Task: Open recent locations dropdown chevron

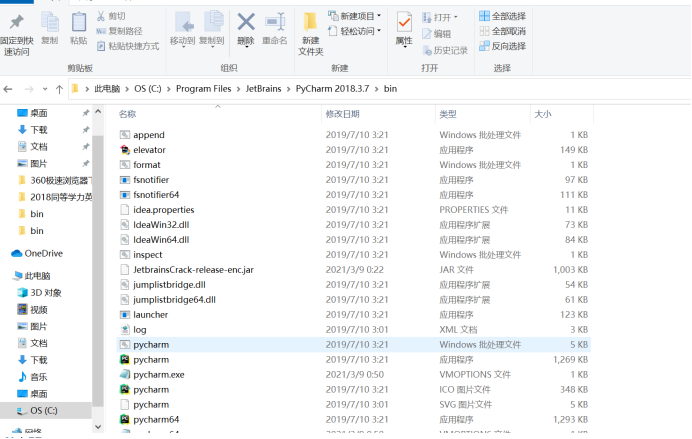Action: 45,89
